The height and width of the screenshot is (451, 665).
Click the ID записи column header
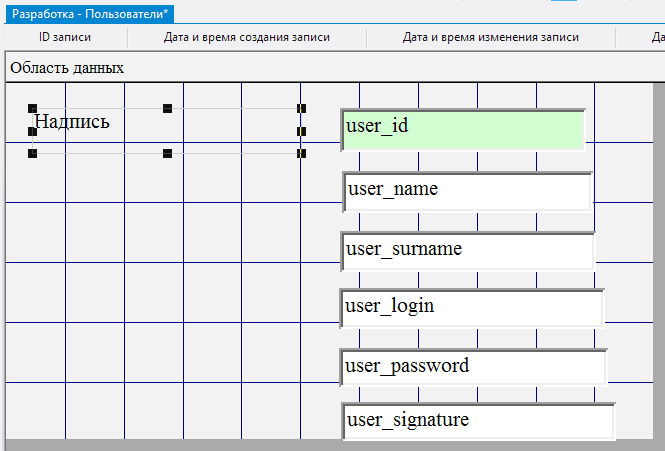tap(65, 38)
